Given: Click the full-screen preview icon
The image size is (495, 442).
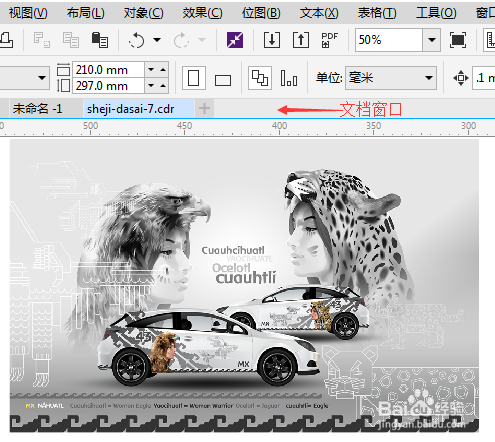Looking at the screenshot, I should 458,40.
